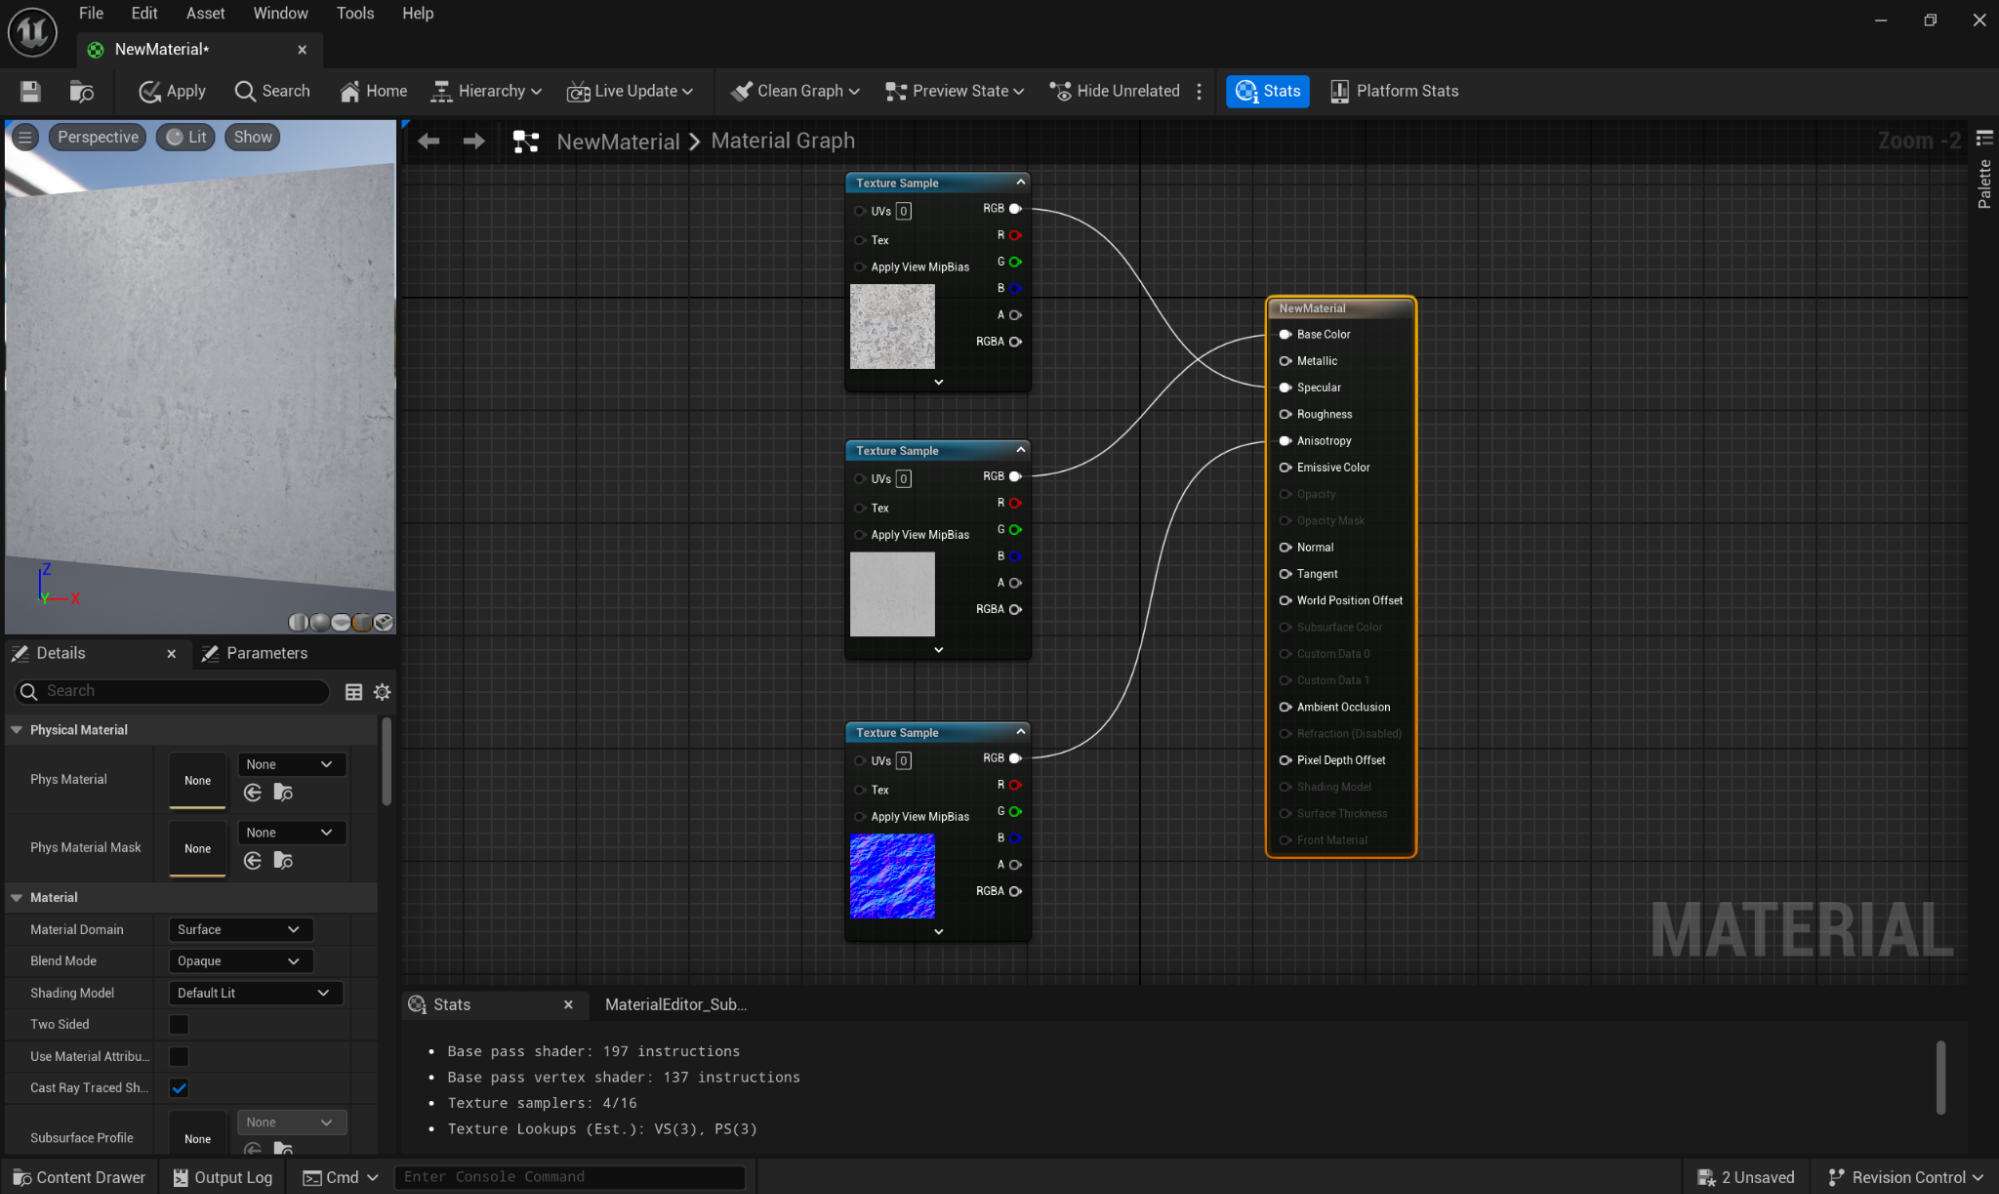Click the graph back arrow
The width and height of the screenshot is (1999, 1194).
(429, 141)
